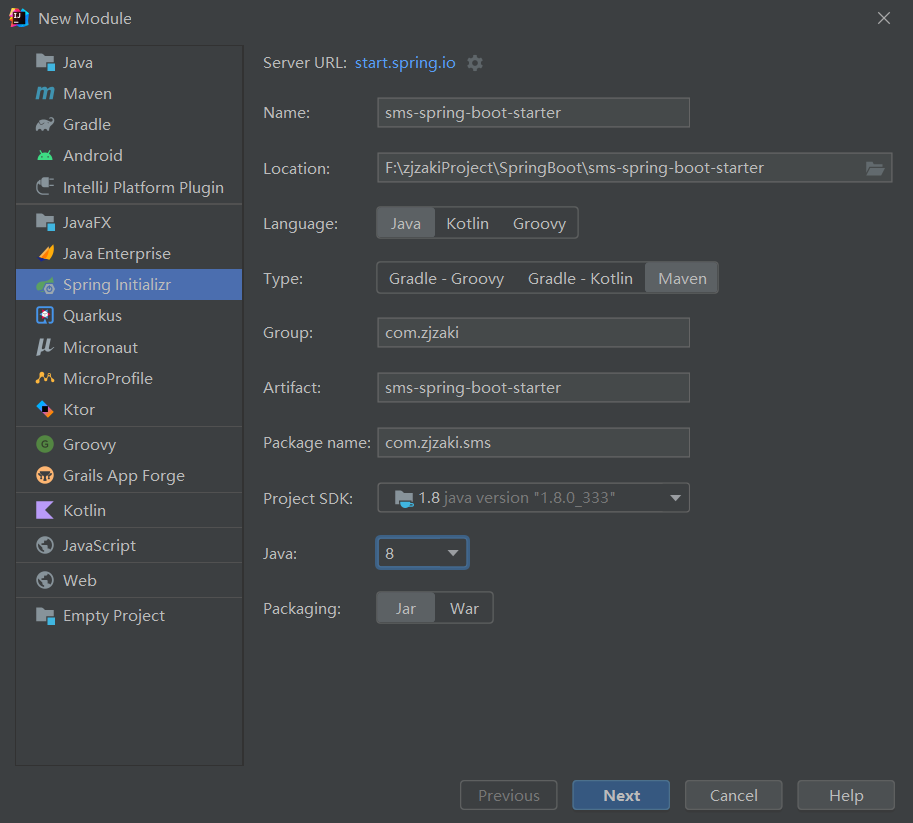Click the Empty Project folder icon
This screenshot has height=823, width=913.
click(45, 616)
